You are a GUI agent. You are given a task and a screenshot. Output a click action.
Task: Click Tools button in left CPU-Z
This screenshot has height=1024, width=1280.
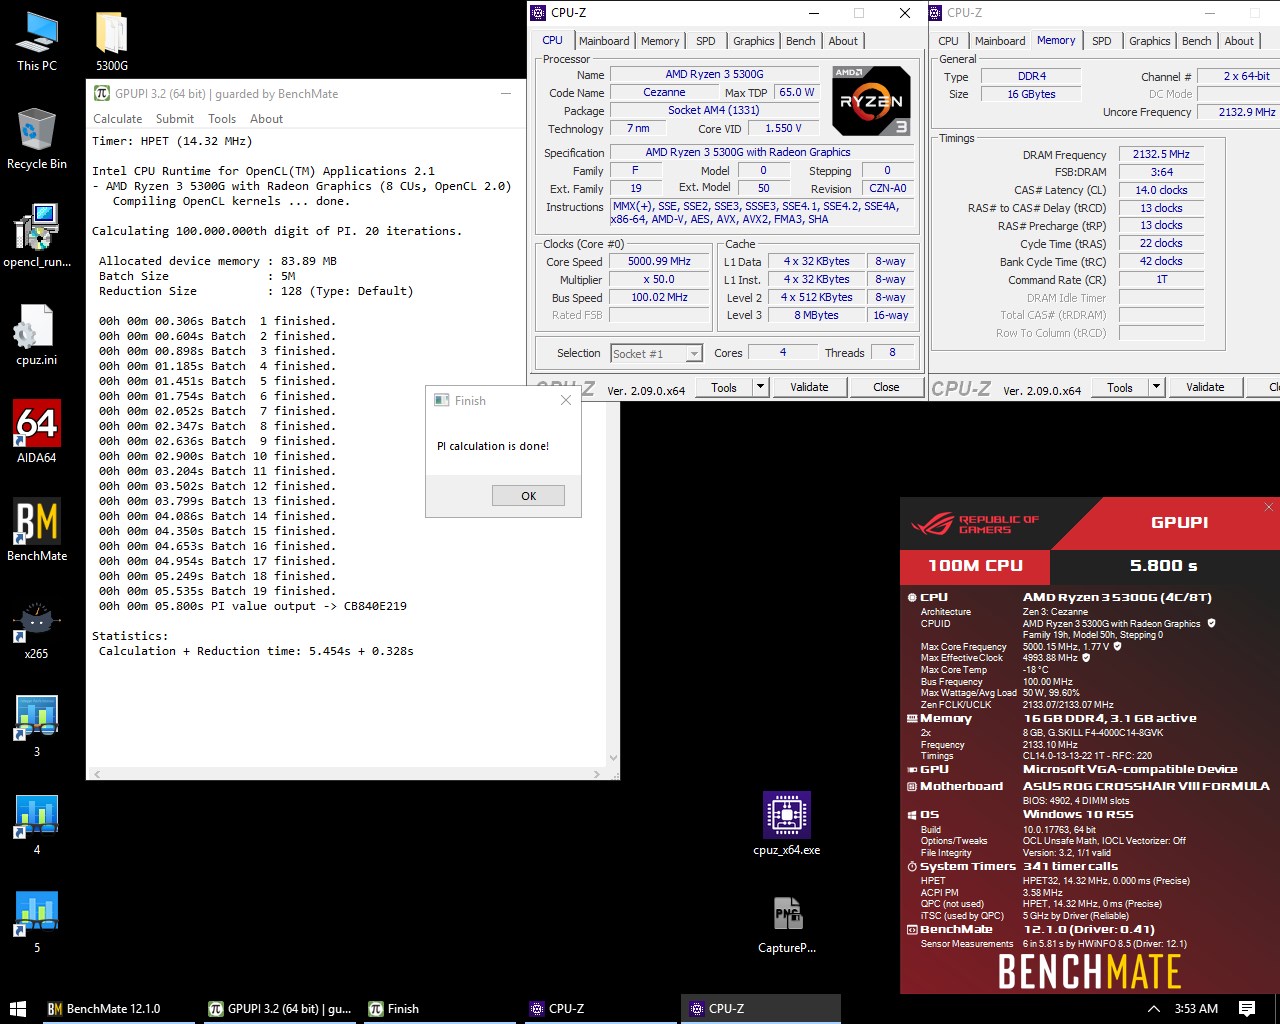tap(724, 387)
